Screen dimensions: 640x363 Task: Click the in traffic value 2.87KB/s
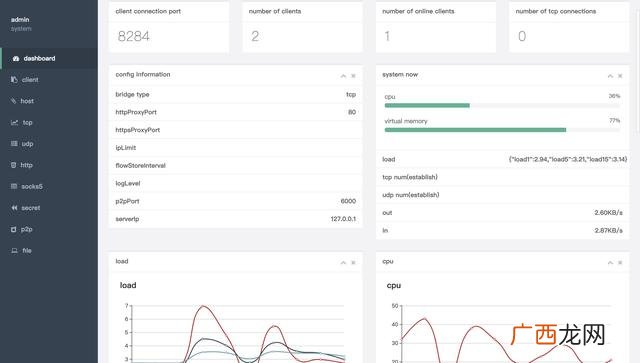click(609, 230)
